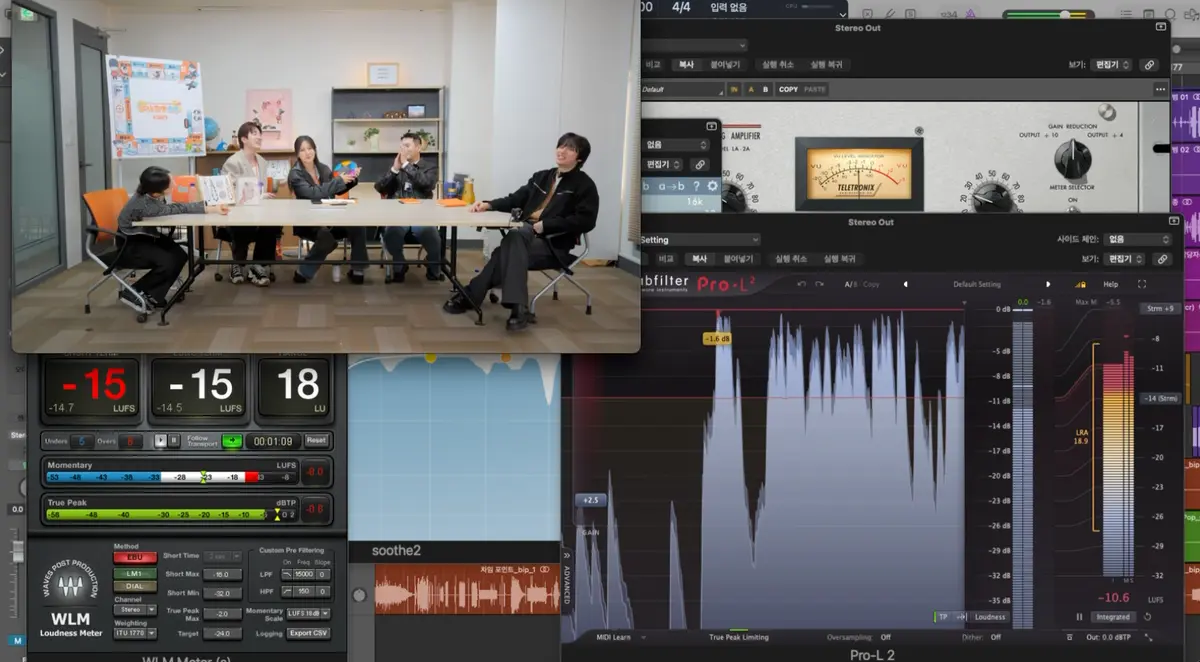Toggle the green Follow Transport button

[231, 441]
